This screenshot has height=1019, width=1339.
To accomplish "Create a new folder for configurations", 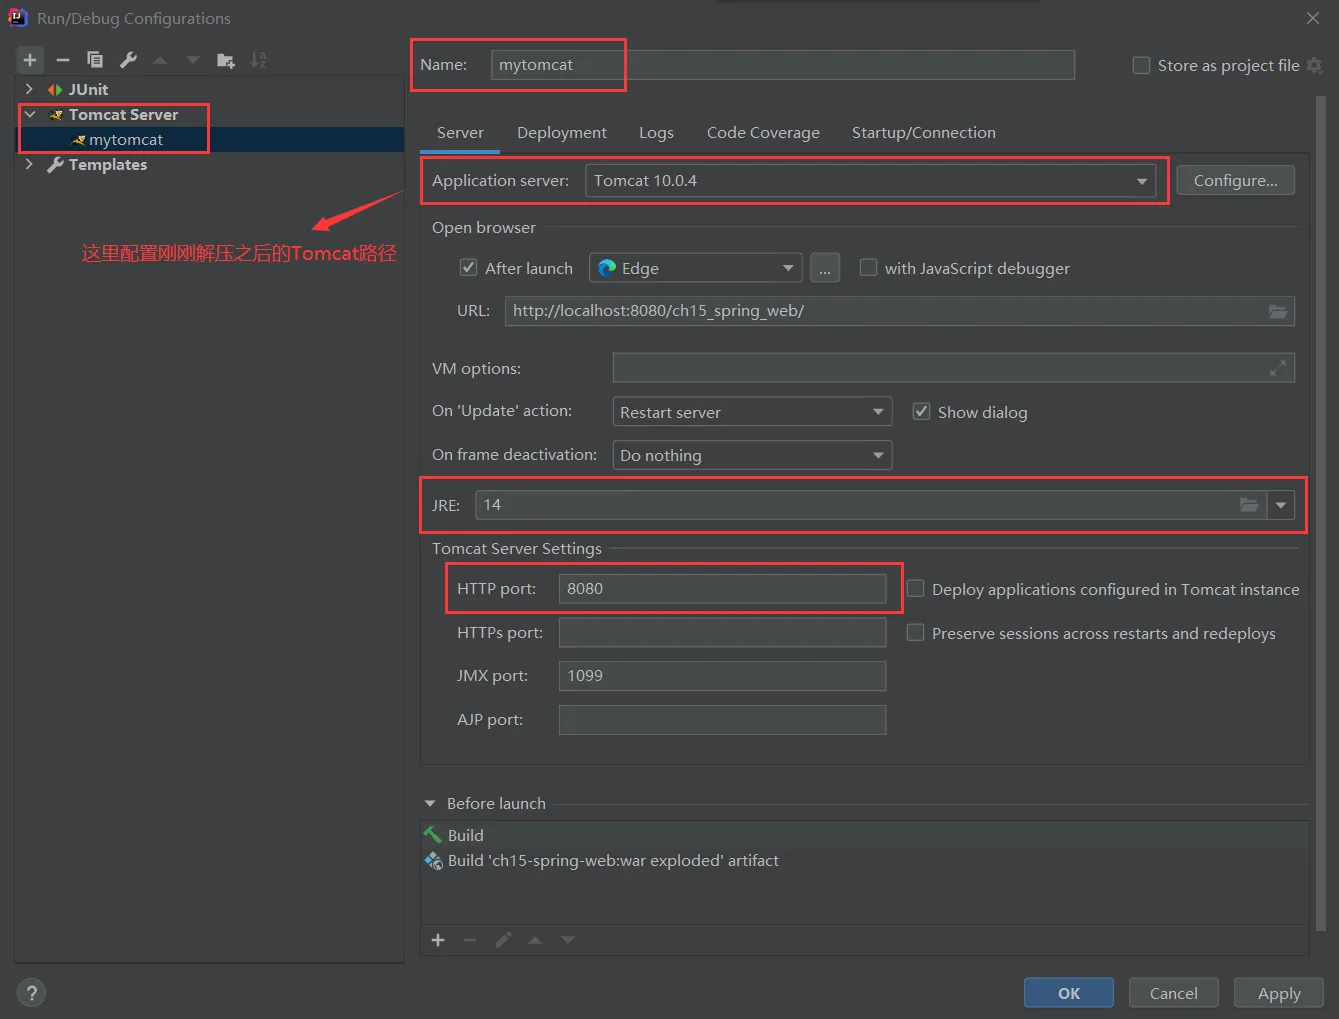I will click(x=226, y=61).
